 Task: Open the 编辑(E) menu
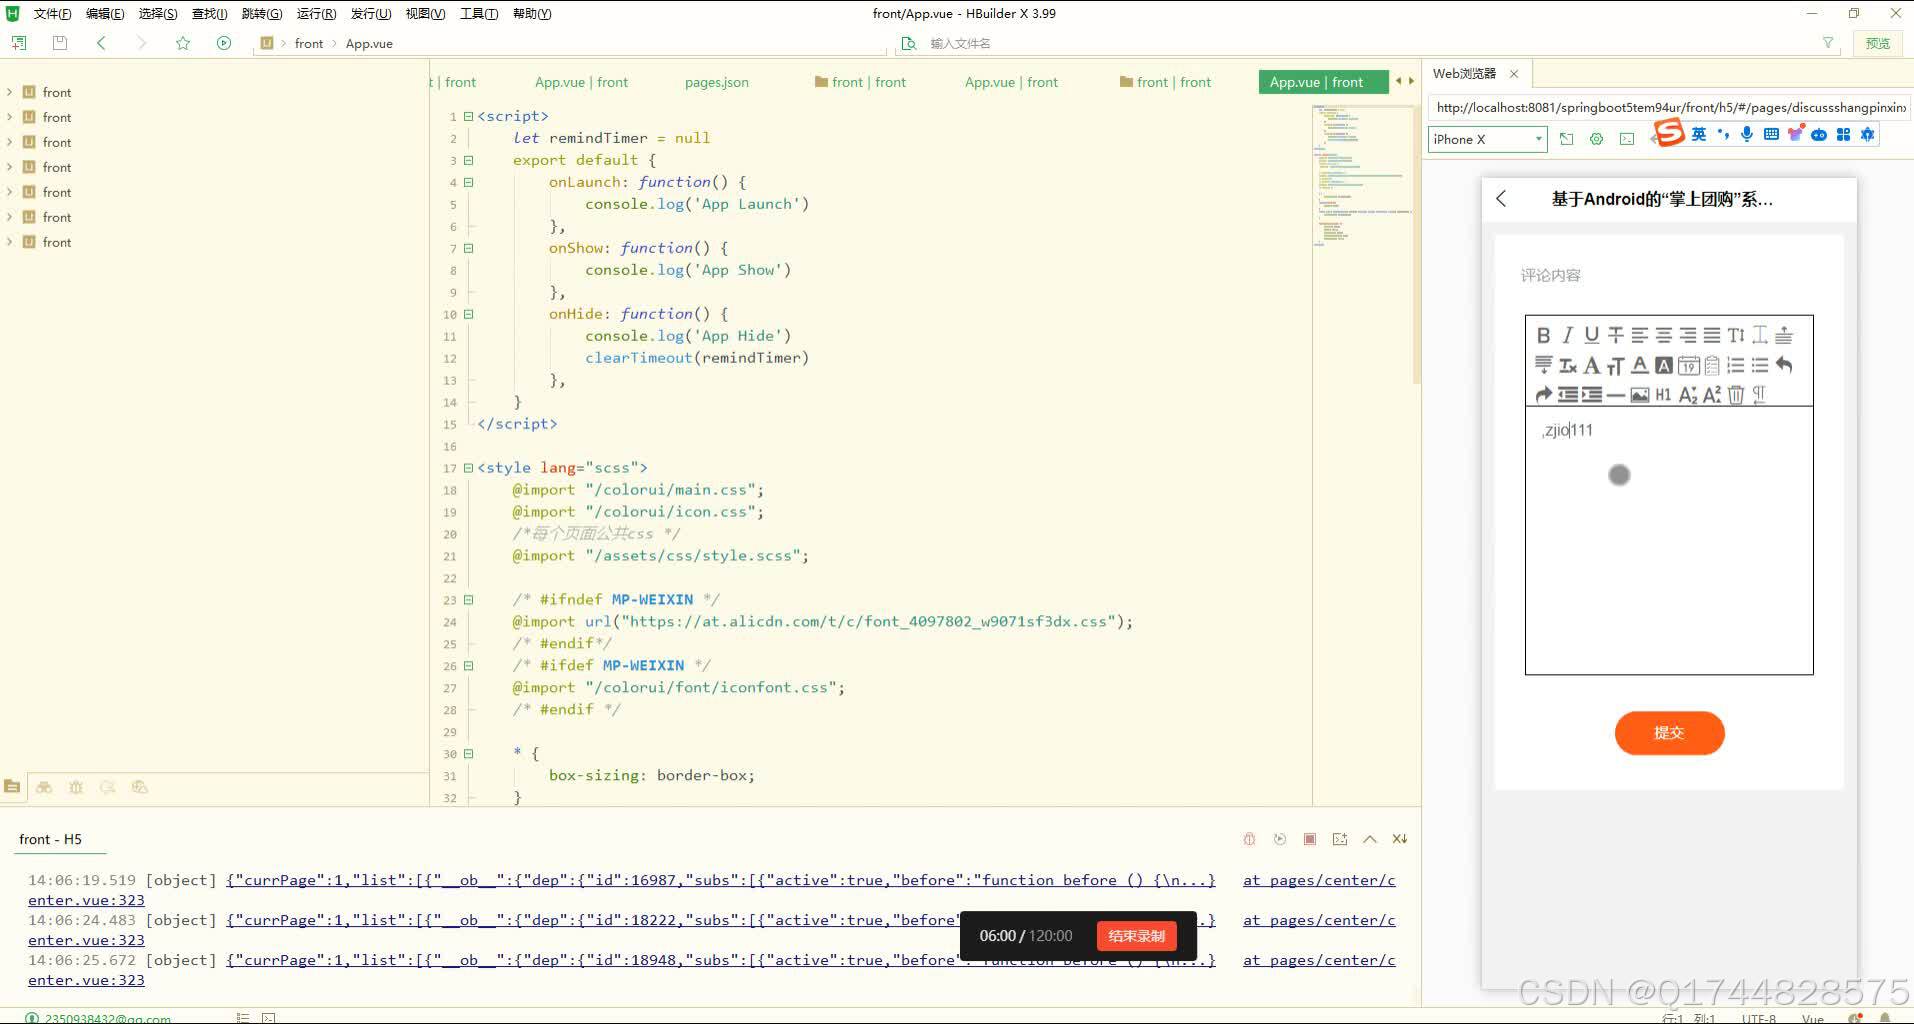105,13
